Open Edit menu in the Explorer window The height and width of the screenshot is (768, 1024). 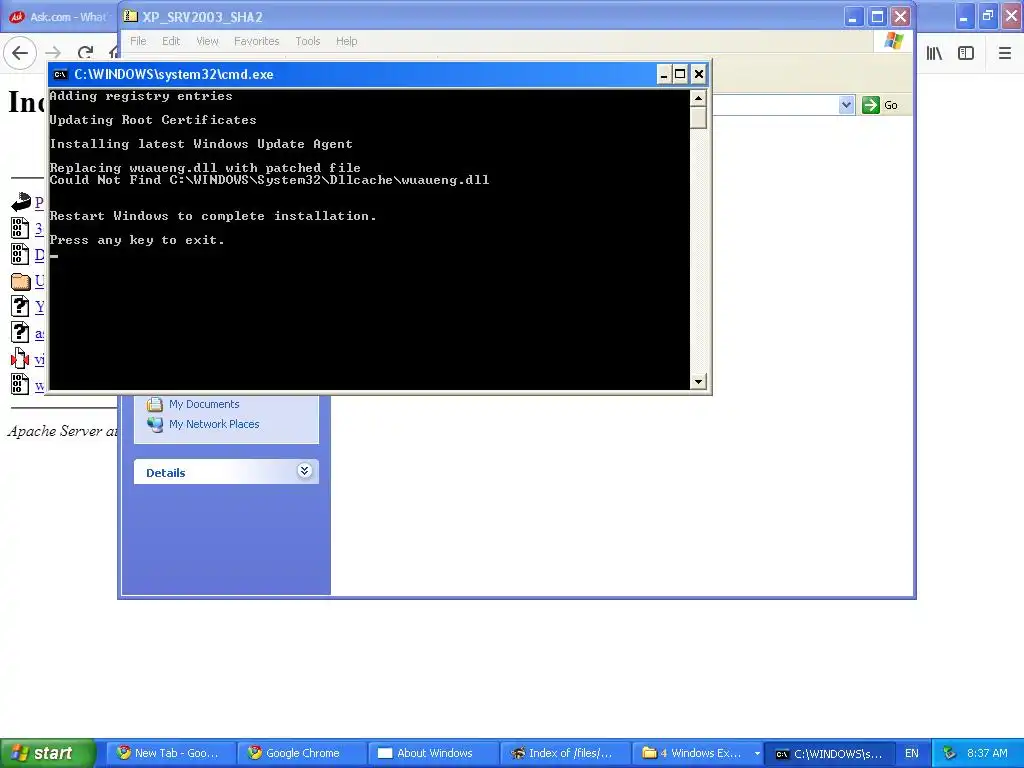(171, 41)
